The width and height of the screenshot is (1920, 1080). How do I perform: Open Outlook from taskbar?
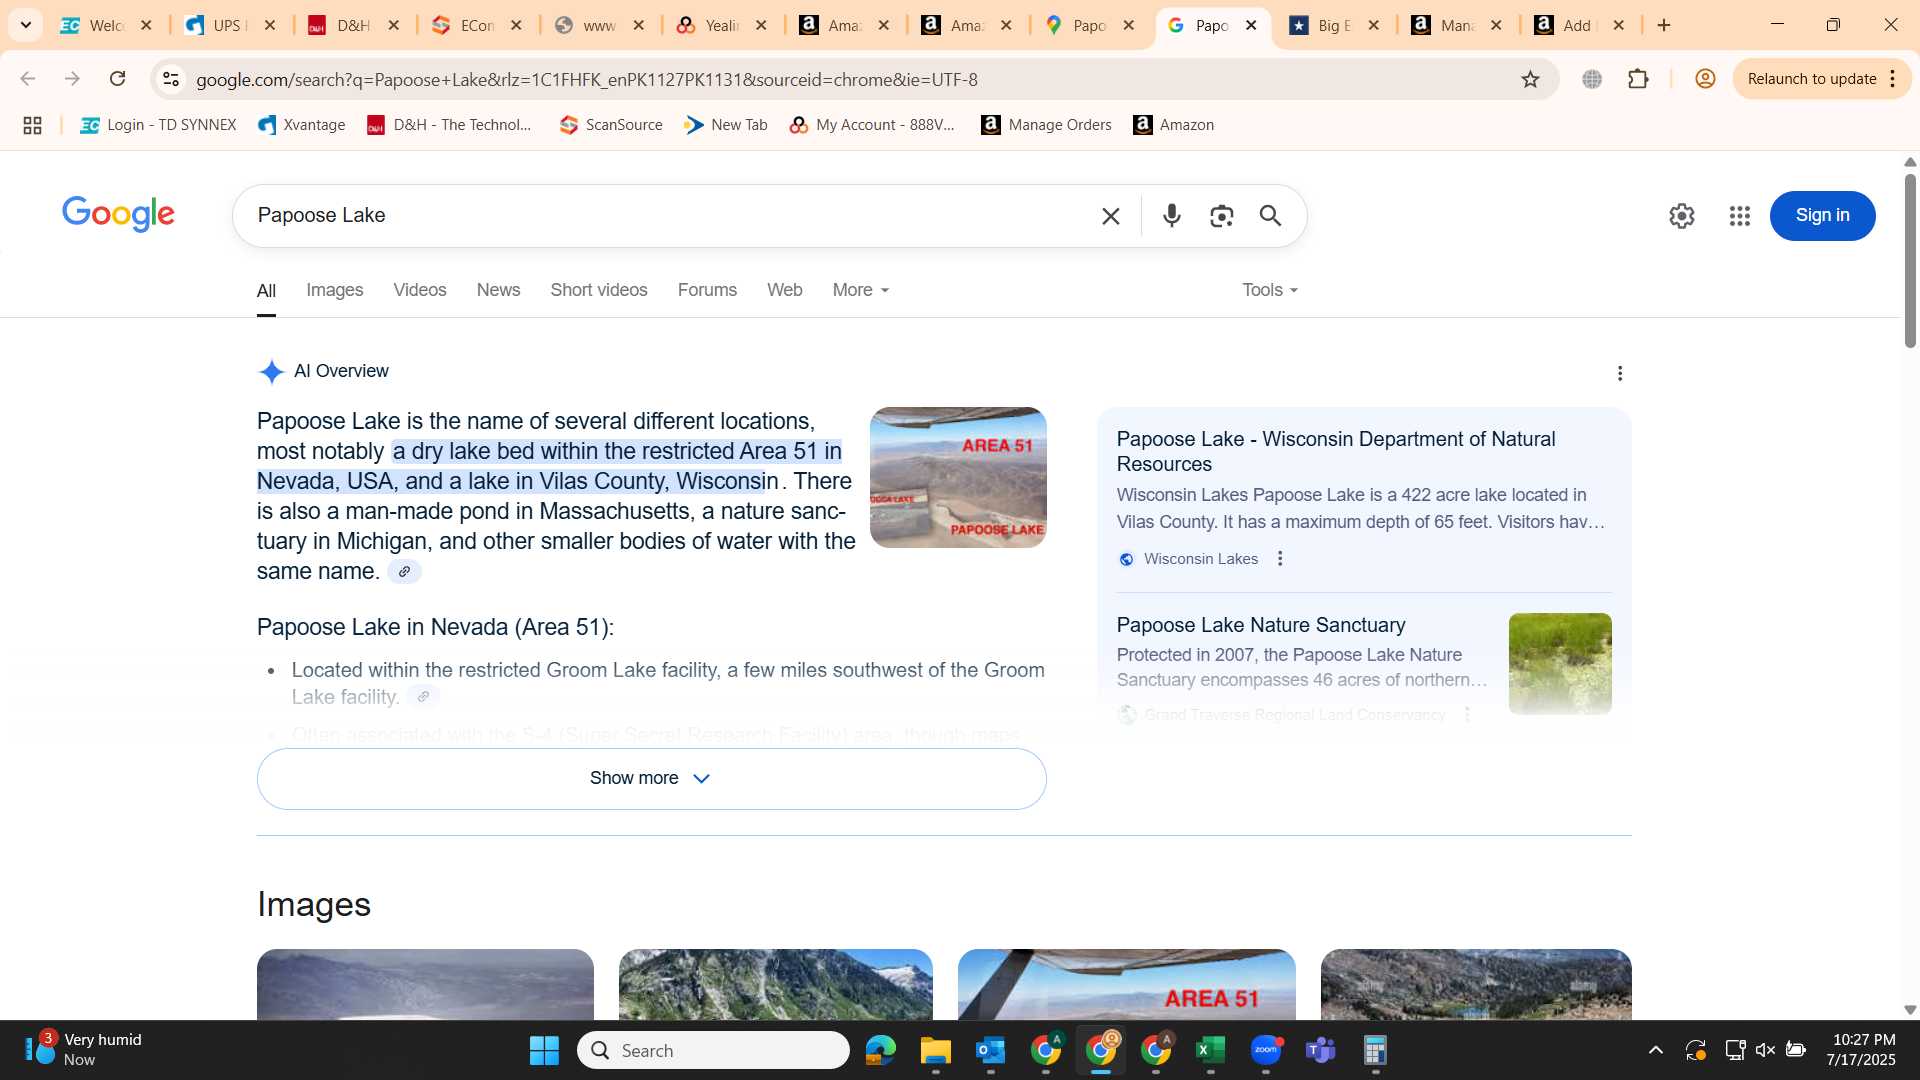click(991, 1051)
